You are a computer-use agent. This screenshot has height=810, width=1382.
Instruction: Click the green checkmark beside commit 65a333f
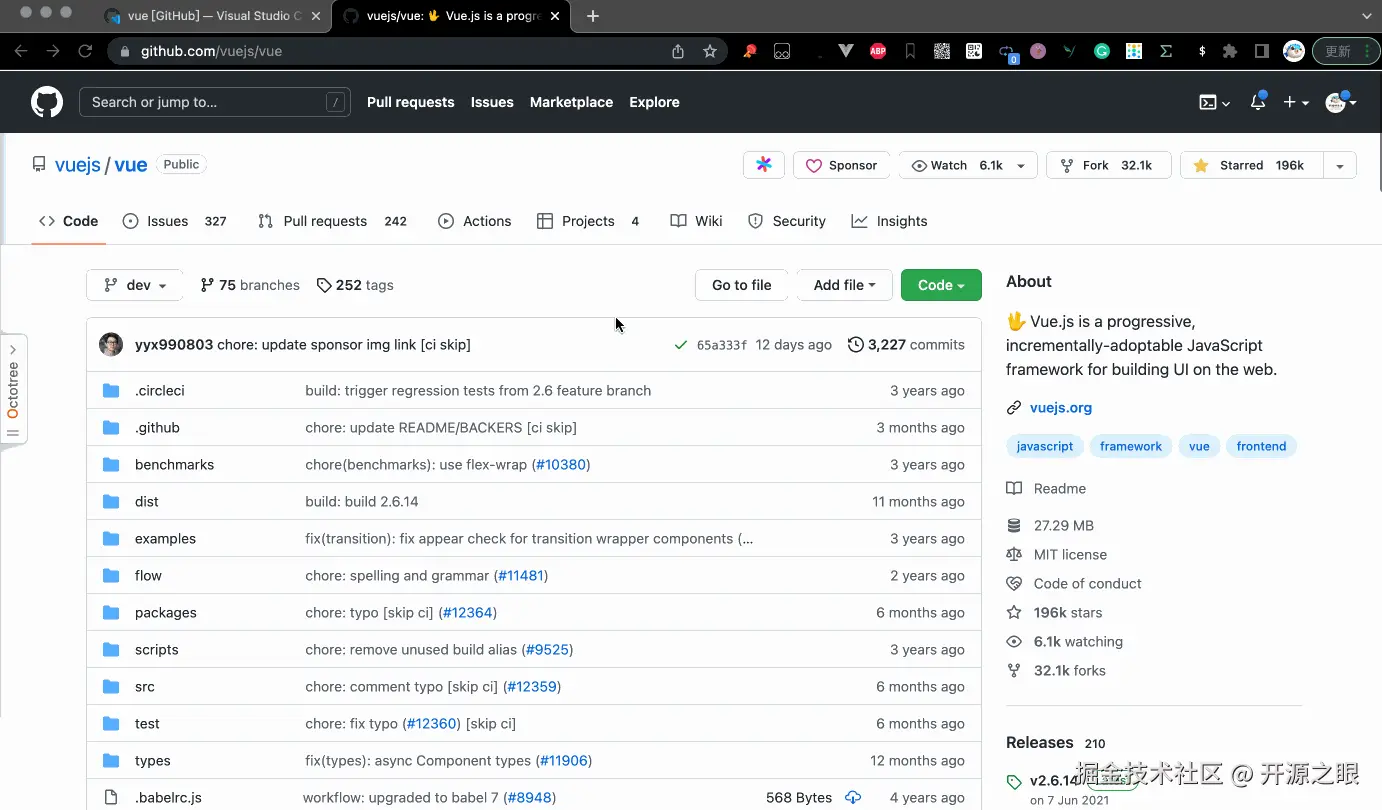681,344
